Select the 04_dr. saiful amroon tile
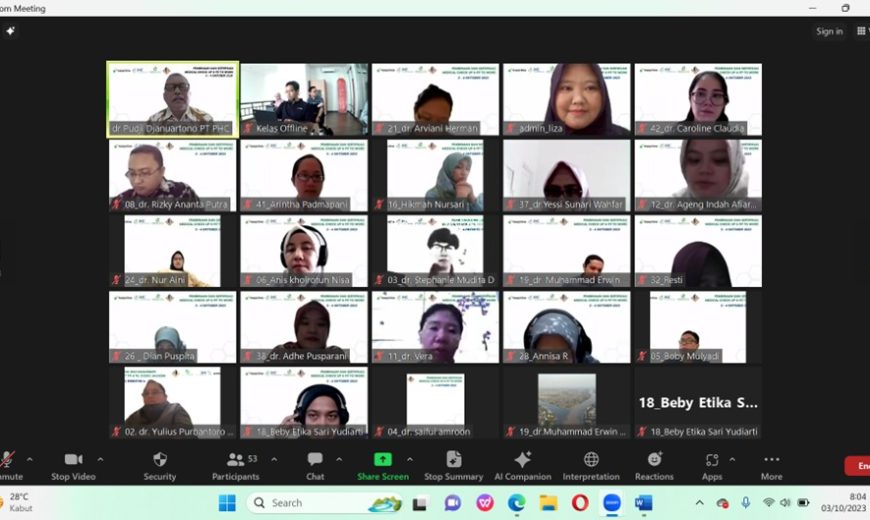 tap(435, 403)
